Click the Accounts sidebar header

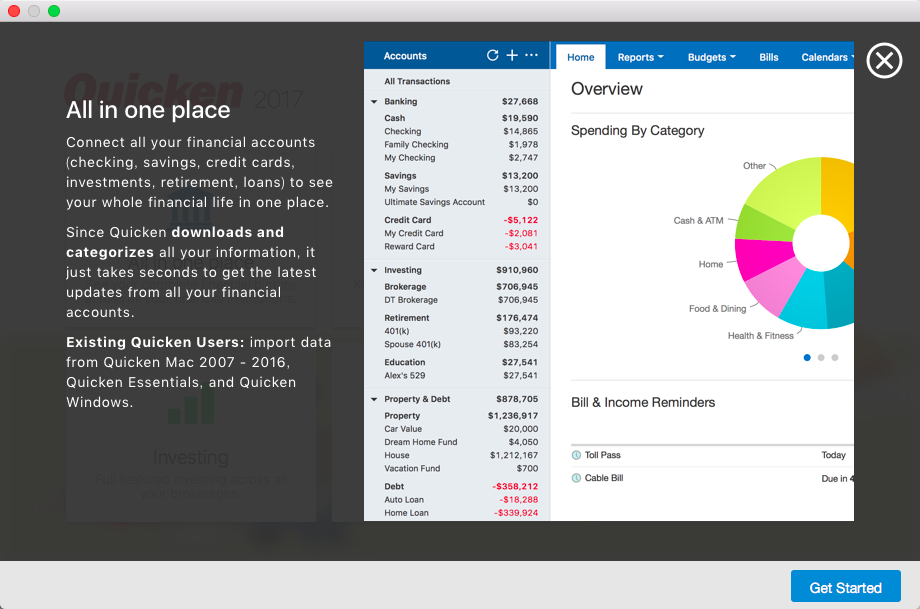(x=405, y=56)
